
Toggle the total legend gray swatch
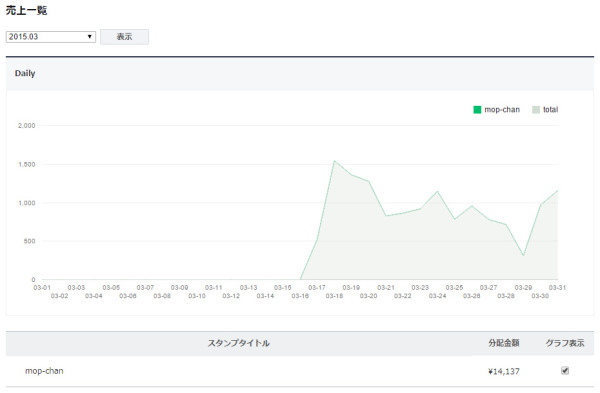click(536, 110)
